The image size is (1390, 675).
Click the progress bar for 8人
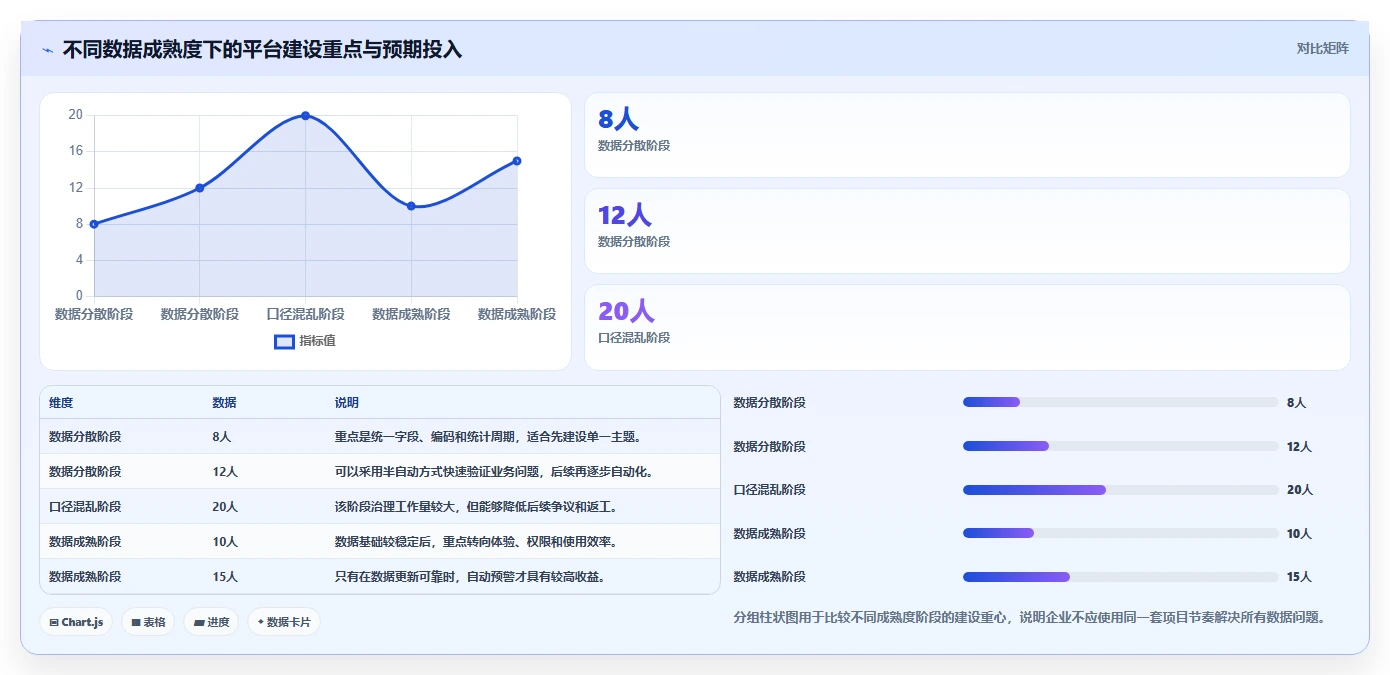click(1120, 402)
